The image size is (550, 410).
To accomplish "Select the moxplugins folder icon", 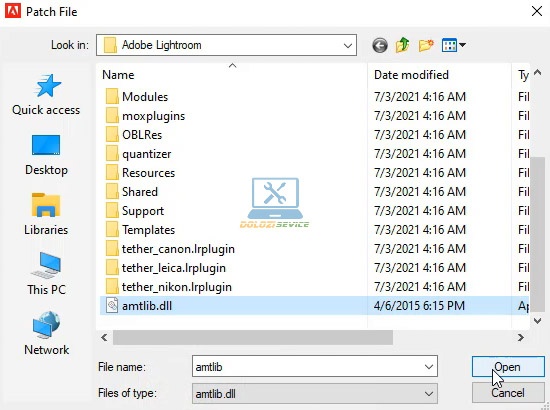I will (112, 115).
